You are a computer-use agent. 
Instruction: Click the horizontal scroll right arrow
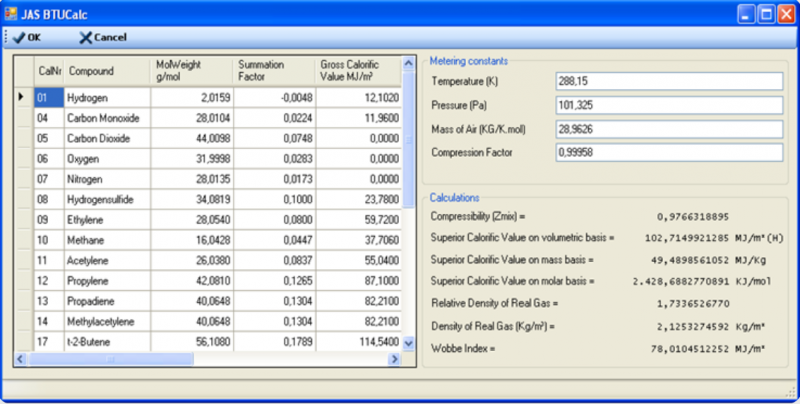coord(393,359)
